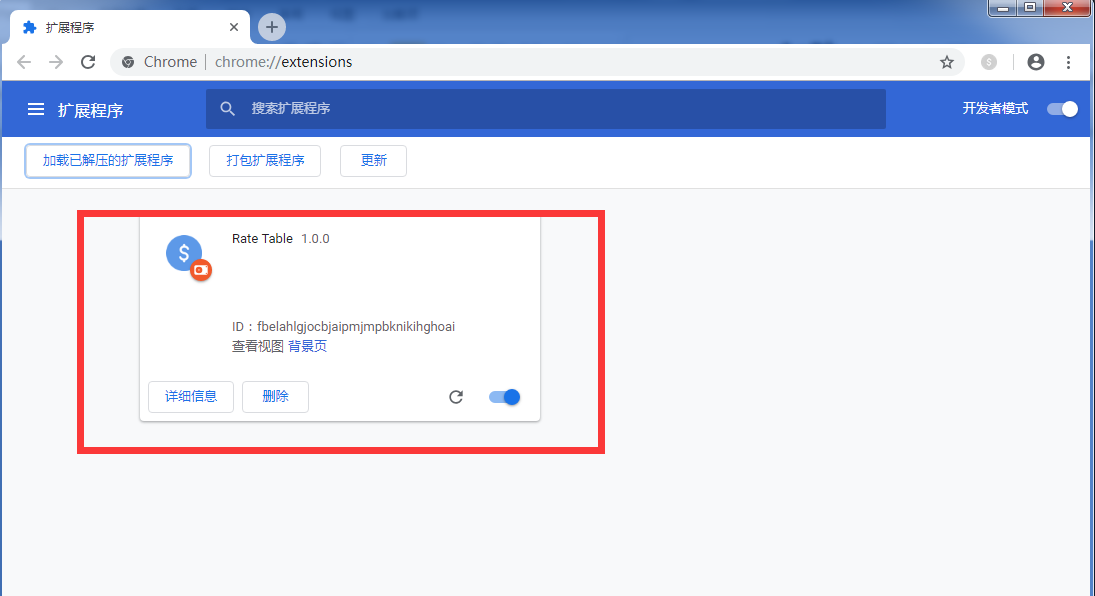Screen dimensions: 1095x596
Task: Open the Chrome three-dot menu
Action: coord(1068,62)
